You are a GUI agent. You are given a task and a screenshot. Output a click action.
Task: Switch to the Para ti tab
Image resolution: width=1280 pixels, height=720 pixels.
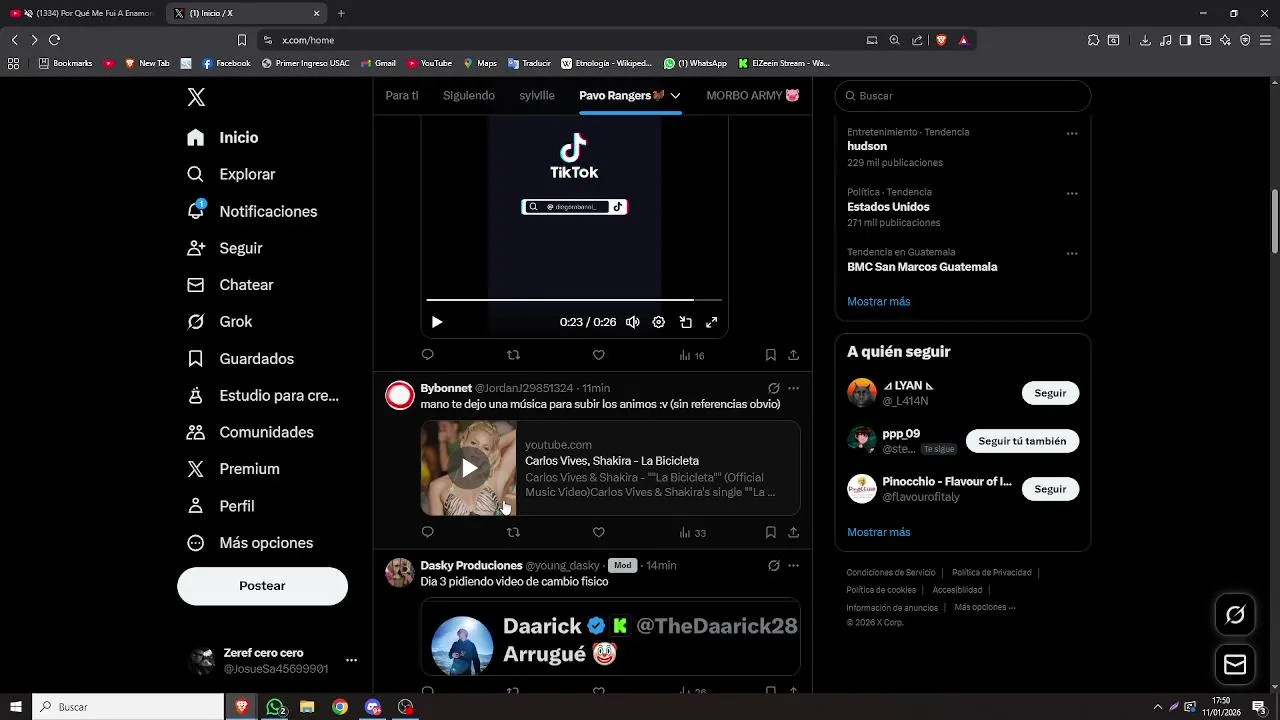[x=402, y=96]
